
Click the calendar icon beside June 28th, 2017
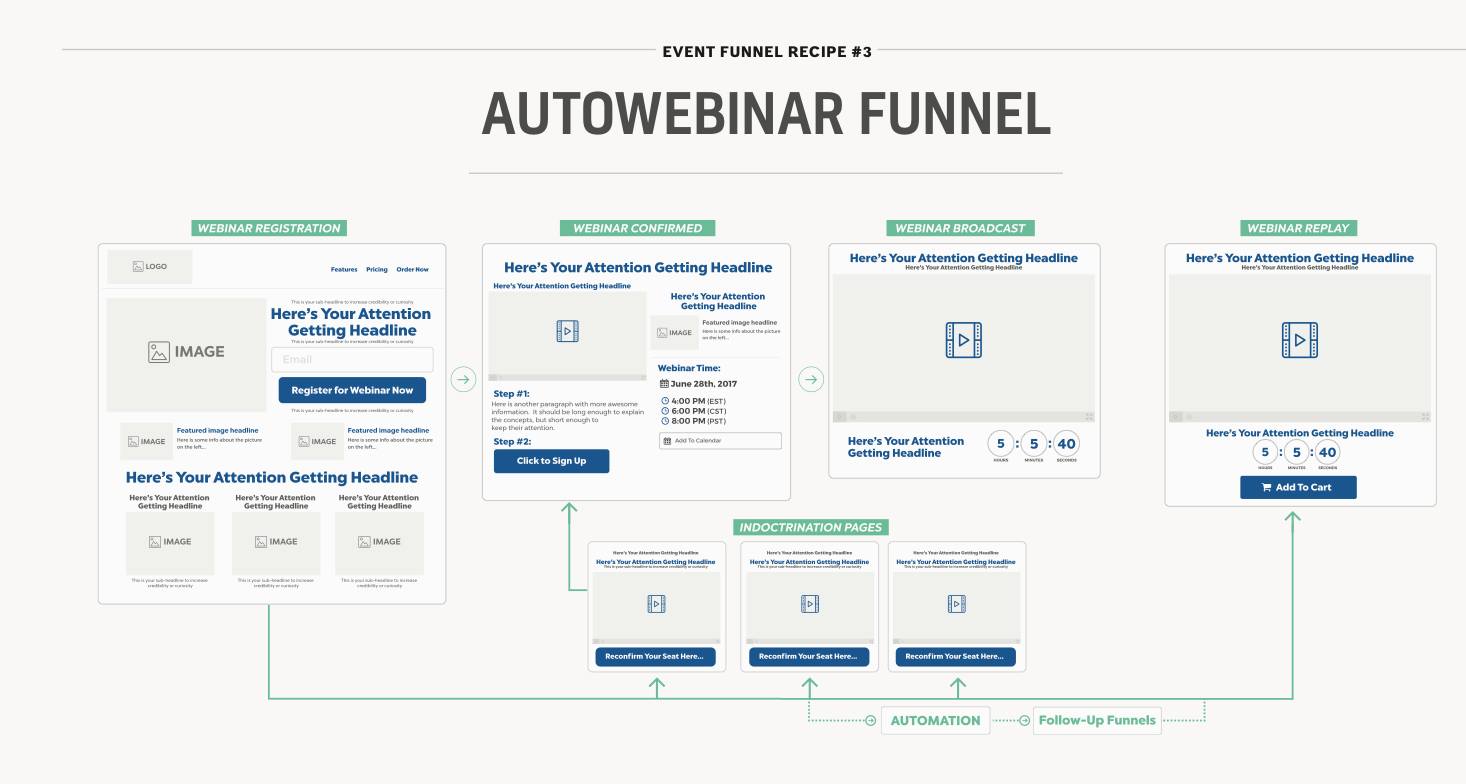[665, 384]
